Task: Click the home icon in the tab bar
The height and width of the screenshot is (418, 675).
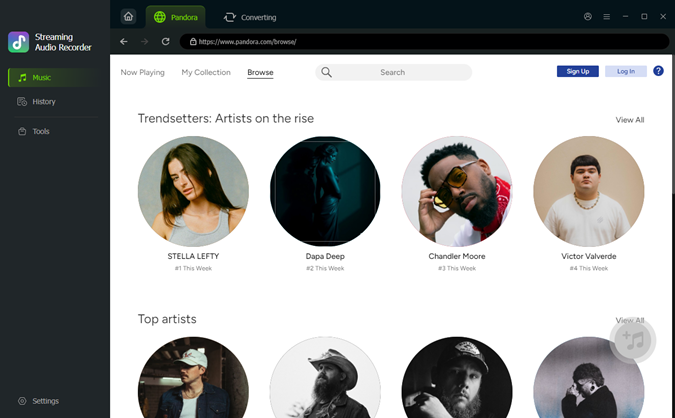Action: coord(128,17)
